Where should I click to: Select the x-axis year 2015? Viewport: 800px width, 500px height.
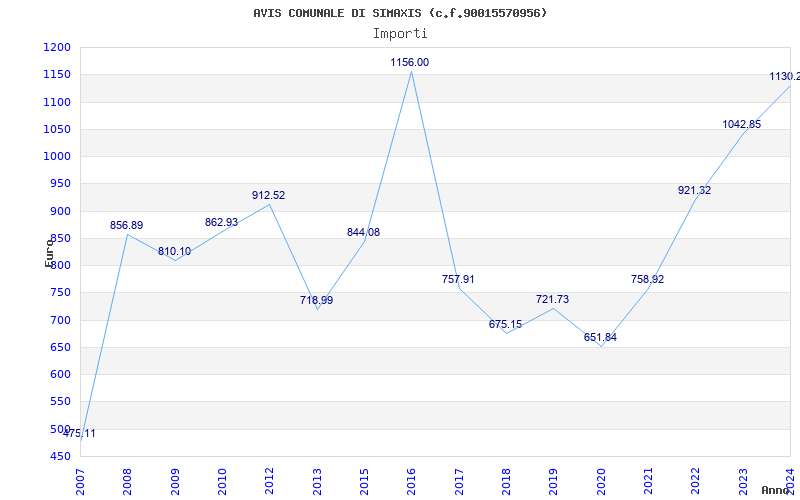(x=364, y=482)
